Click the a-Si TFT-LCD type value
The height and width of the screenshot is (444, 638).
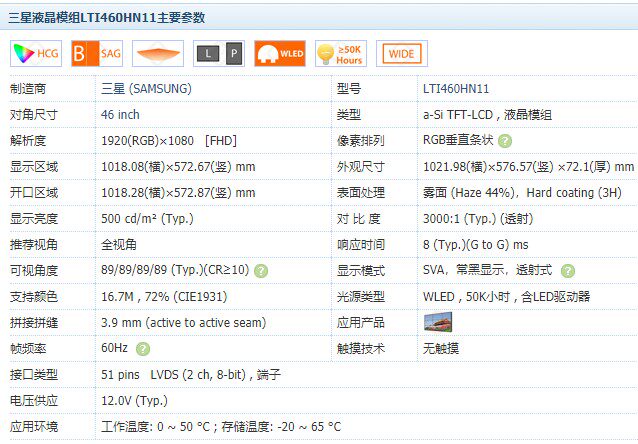[x=487, y=114]
